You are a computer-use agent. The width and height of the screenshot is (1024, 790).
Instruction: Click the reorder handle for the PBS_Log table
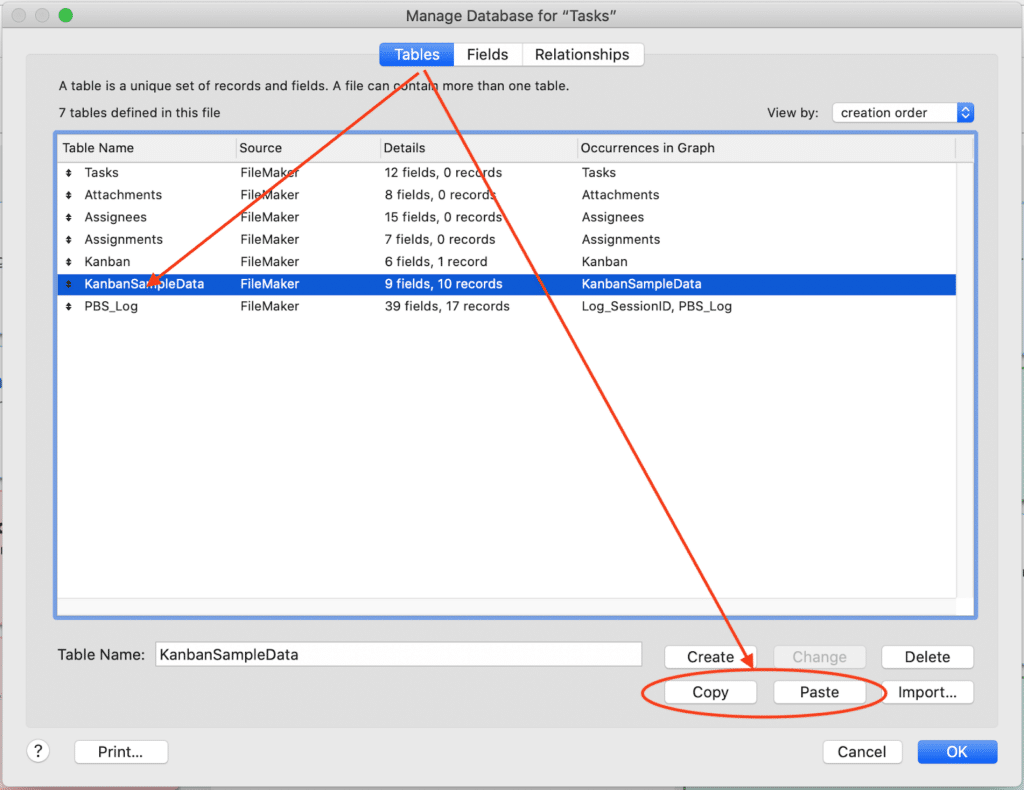(x=69, y=306)
